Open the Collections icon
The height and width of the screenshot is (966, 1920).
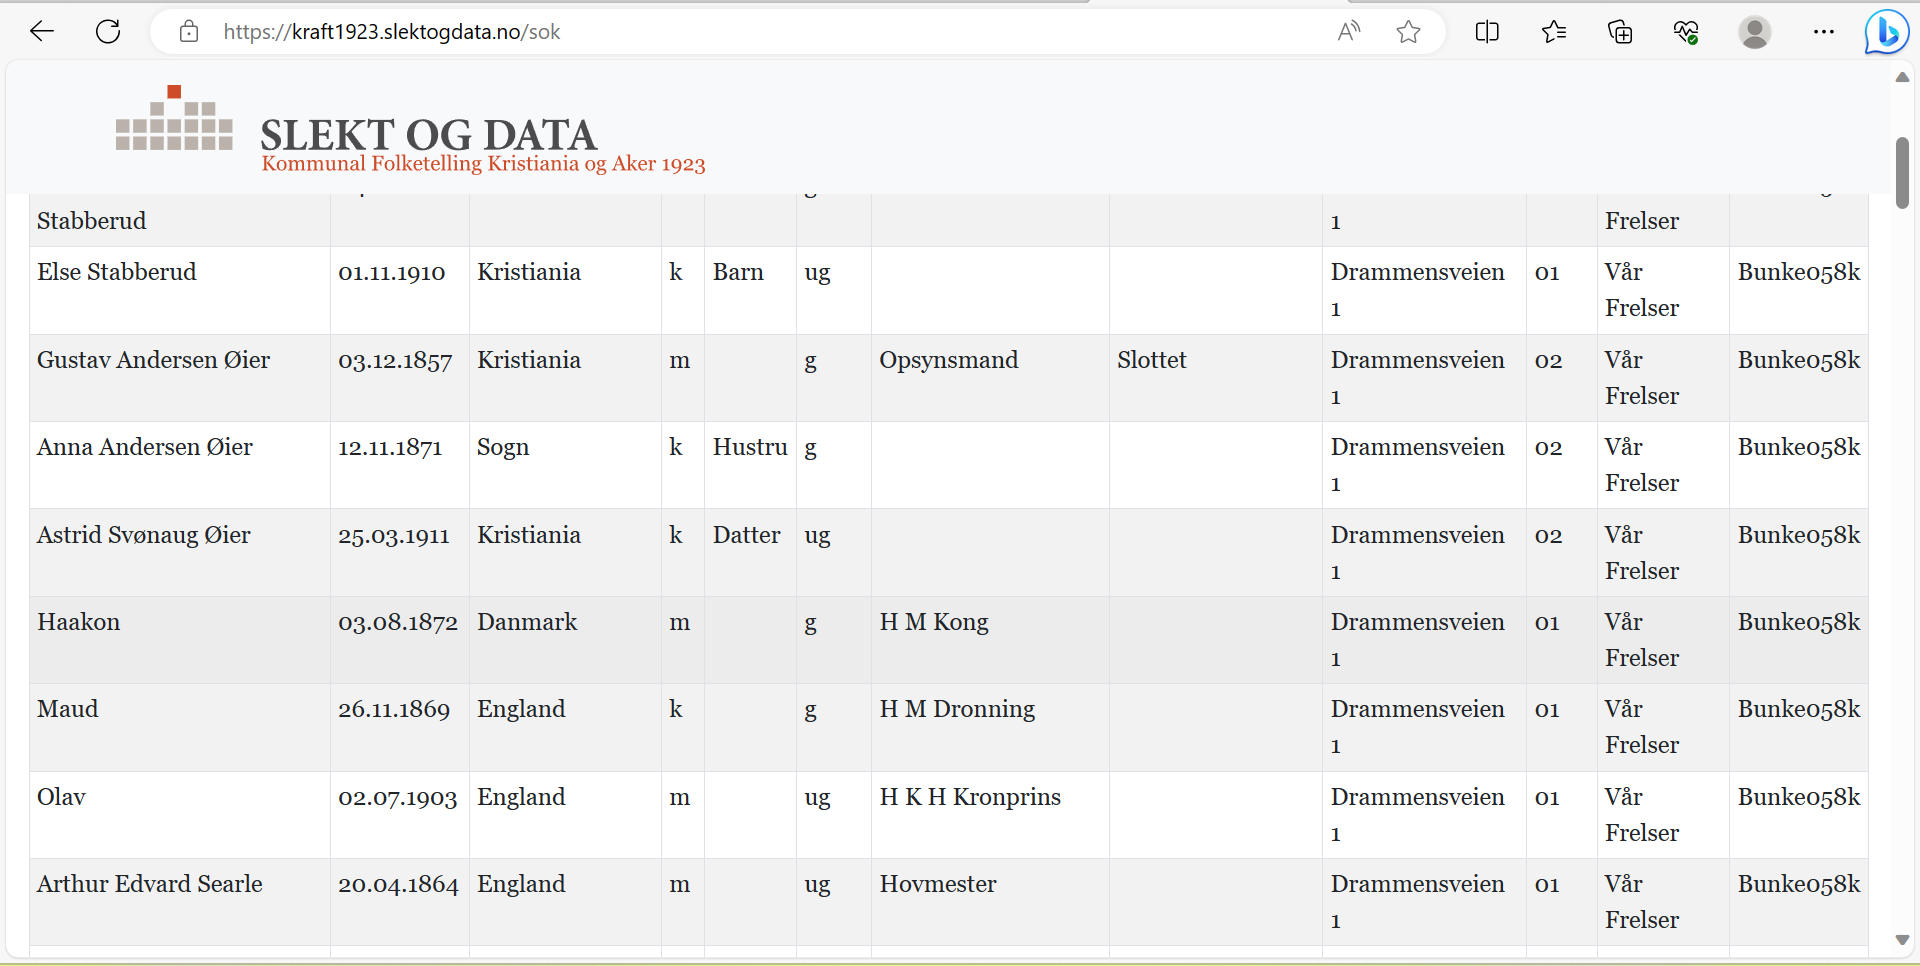(x=1620, y=32)
